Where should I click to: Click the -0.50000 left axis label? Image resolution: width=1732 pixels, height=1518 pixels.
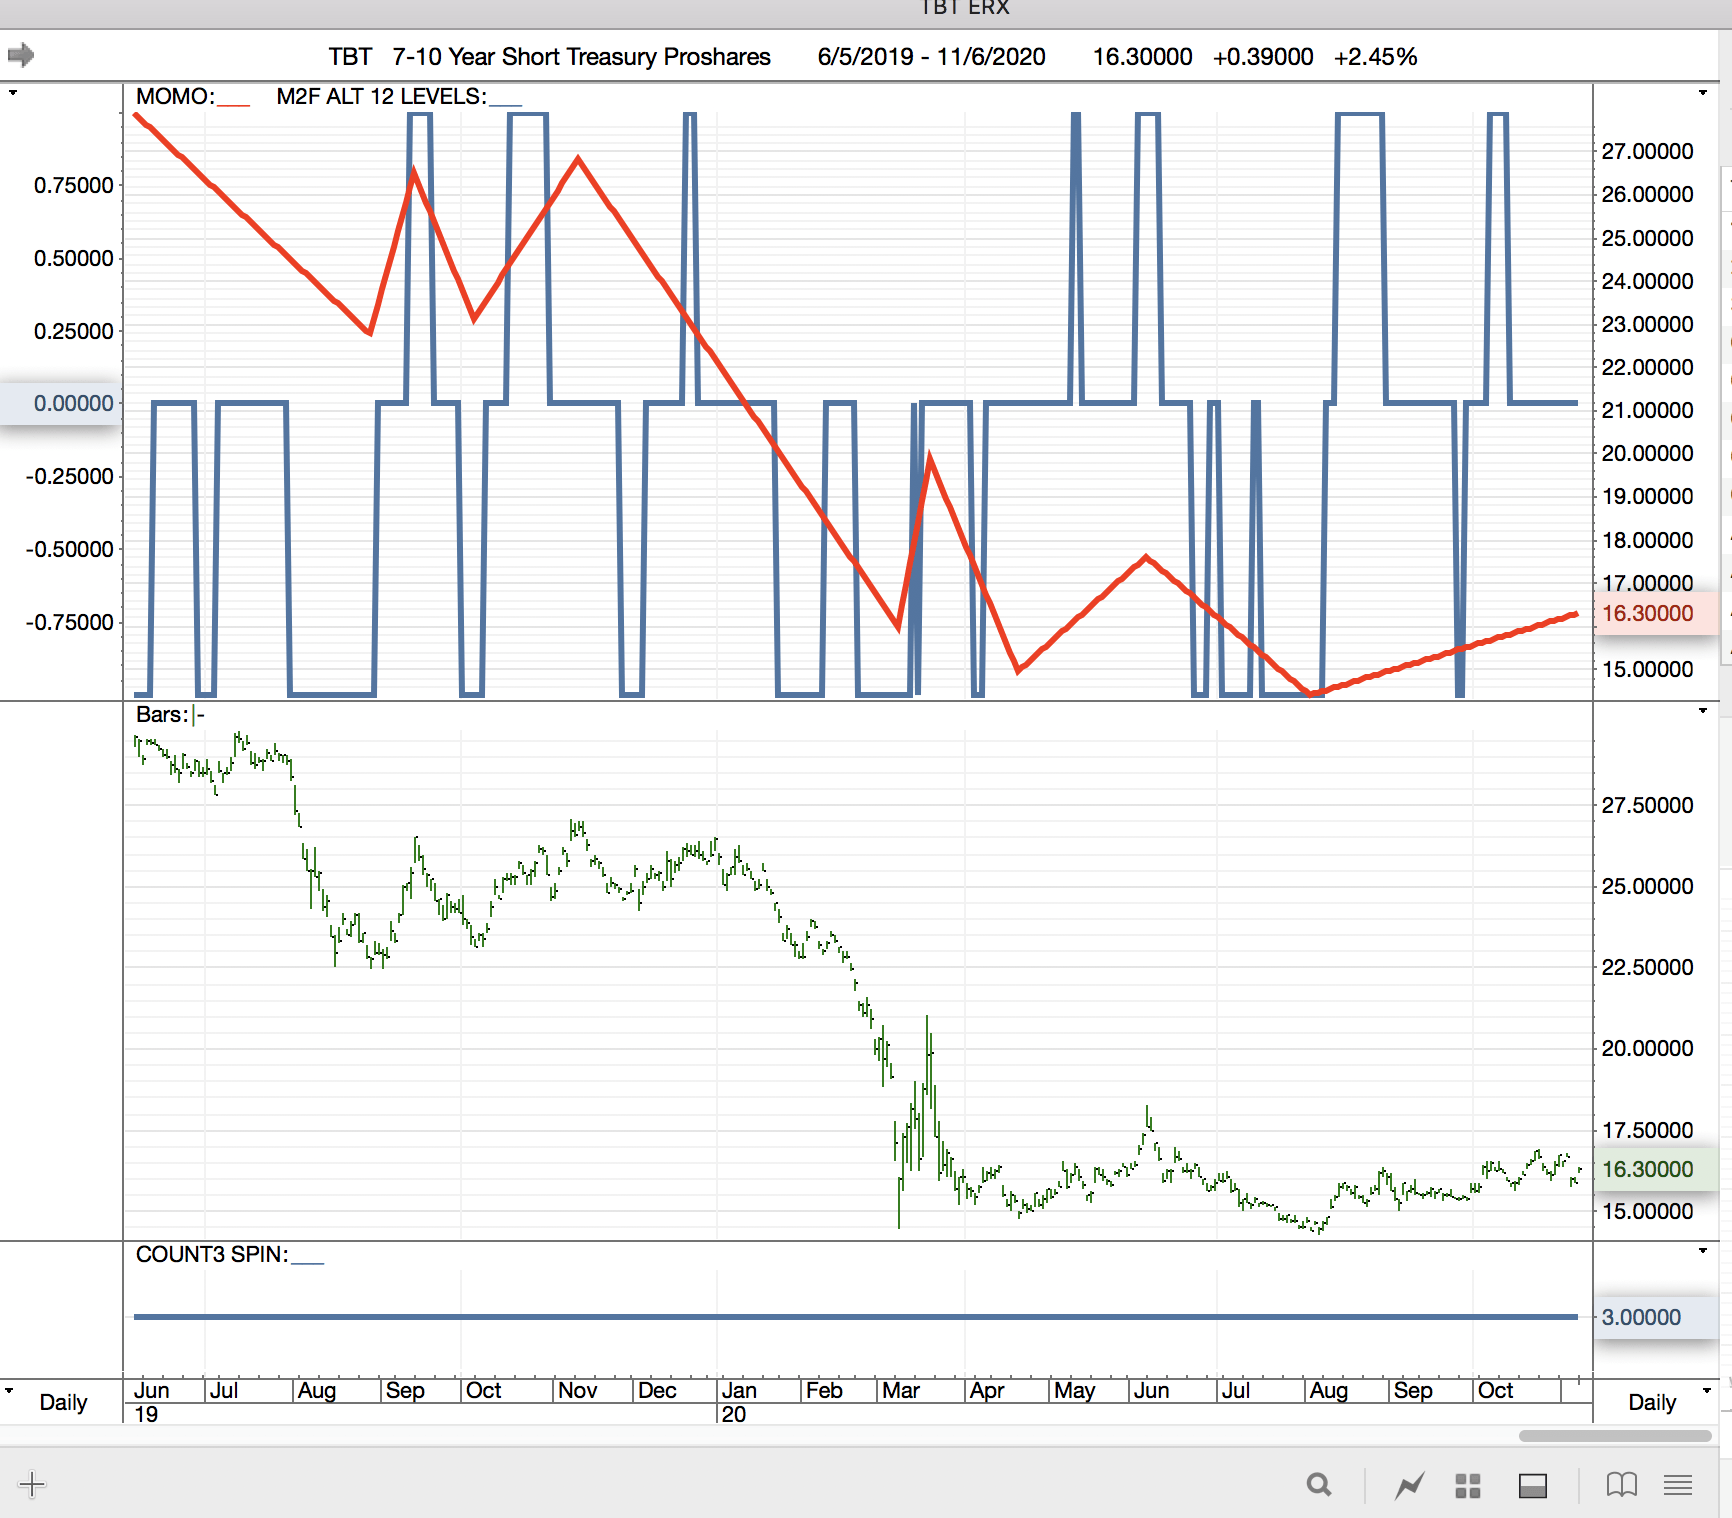tap(70, 549)
